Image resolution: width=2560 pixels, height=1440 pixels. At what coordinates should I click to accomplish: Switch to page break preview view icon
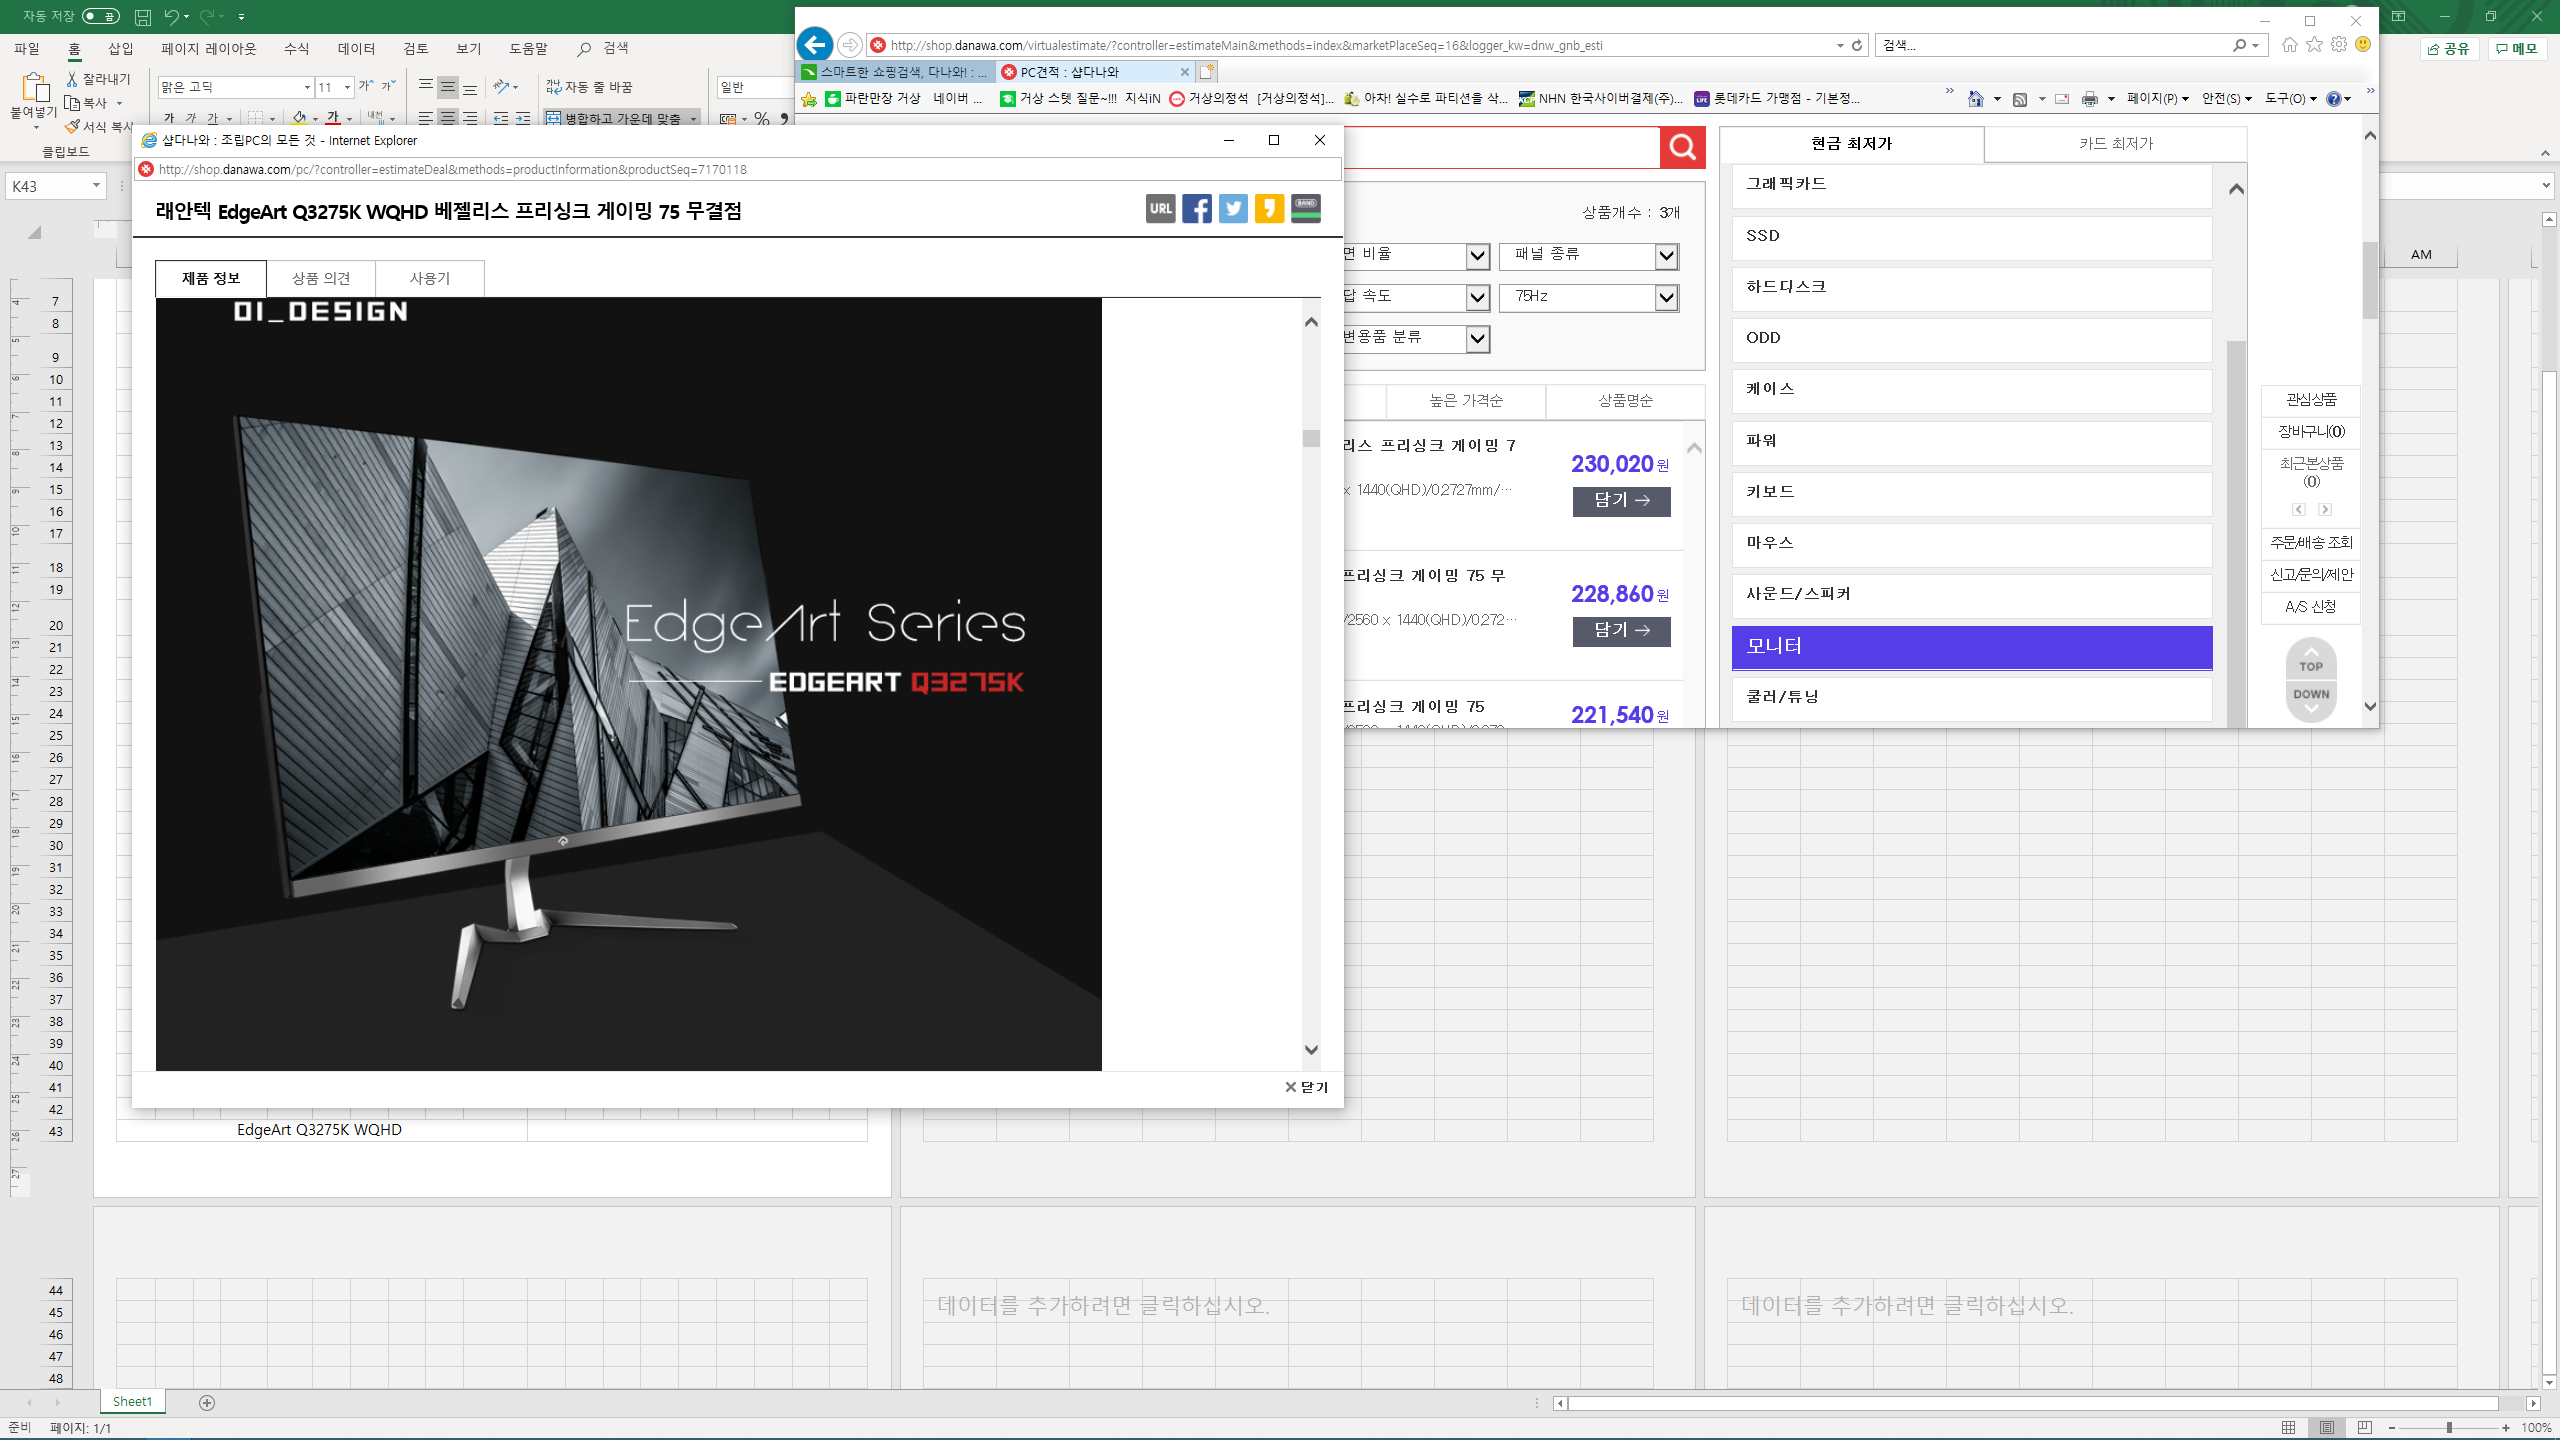[x=2364, y=1428]
